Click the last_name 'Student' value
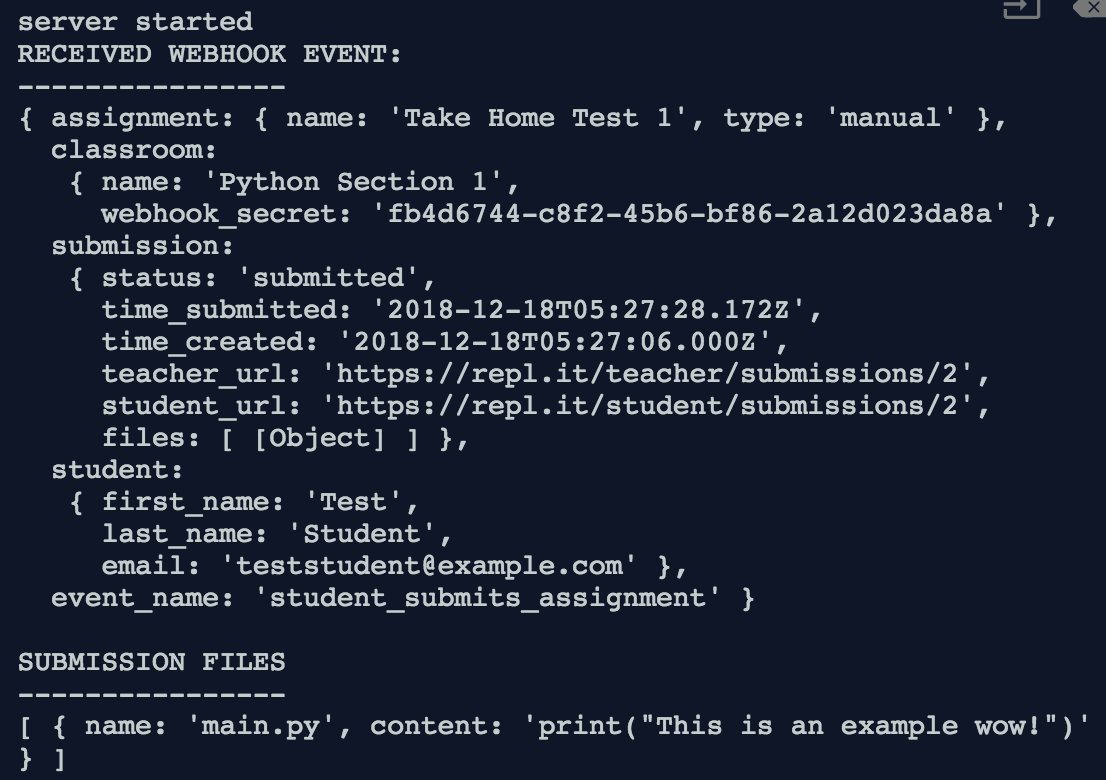The width and height of the screenshot is (1106, 780). click(x=362, y=534)
